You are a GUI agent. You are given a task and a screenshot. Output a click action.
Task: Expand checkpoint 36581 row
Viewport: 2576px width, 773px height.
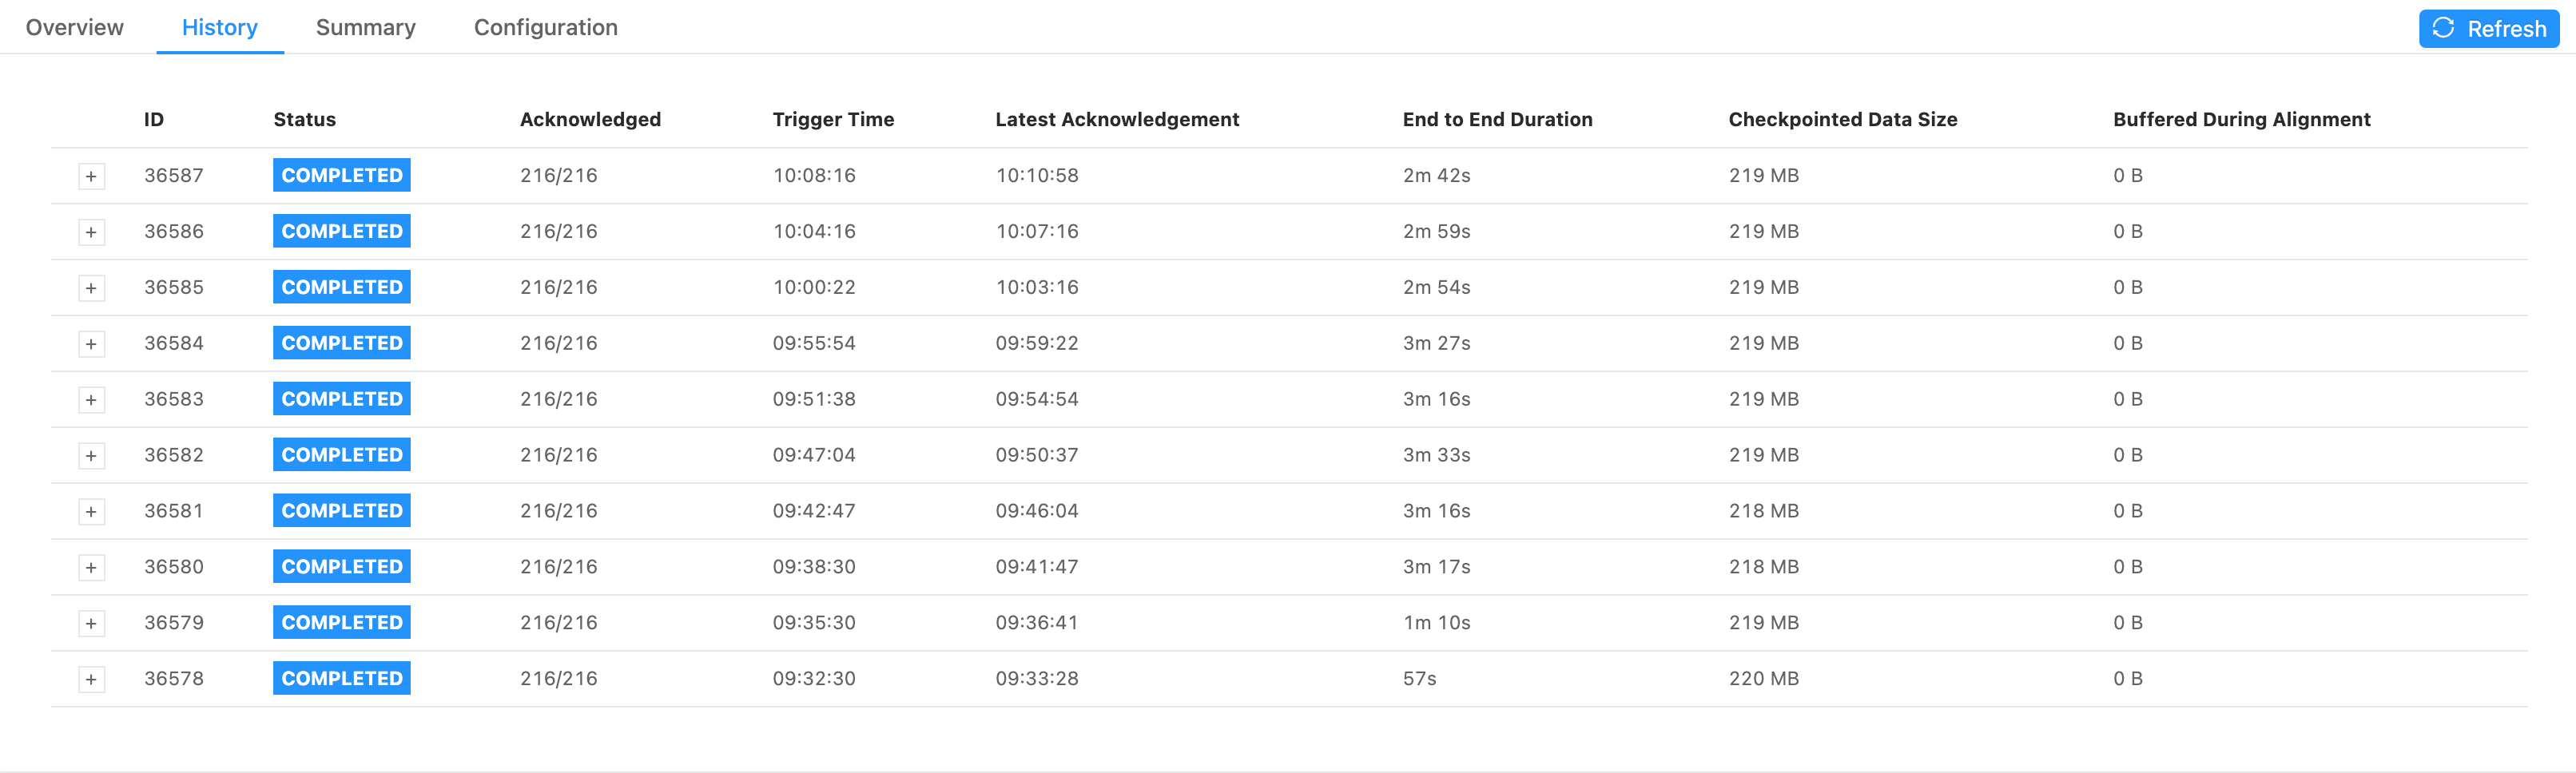coord(91,512)
